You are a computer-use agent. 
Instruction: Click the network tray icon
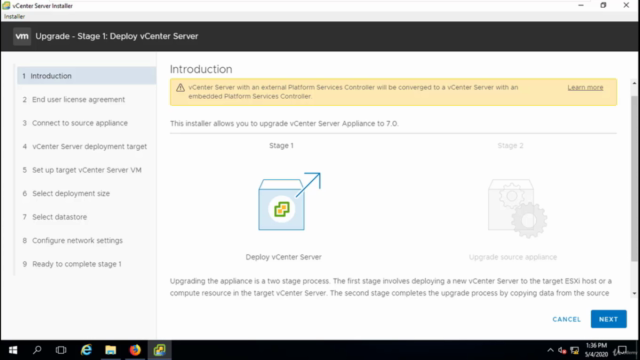click(x=575, y=350)
